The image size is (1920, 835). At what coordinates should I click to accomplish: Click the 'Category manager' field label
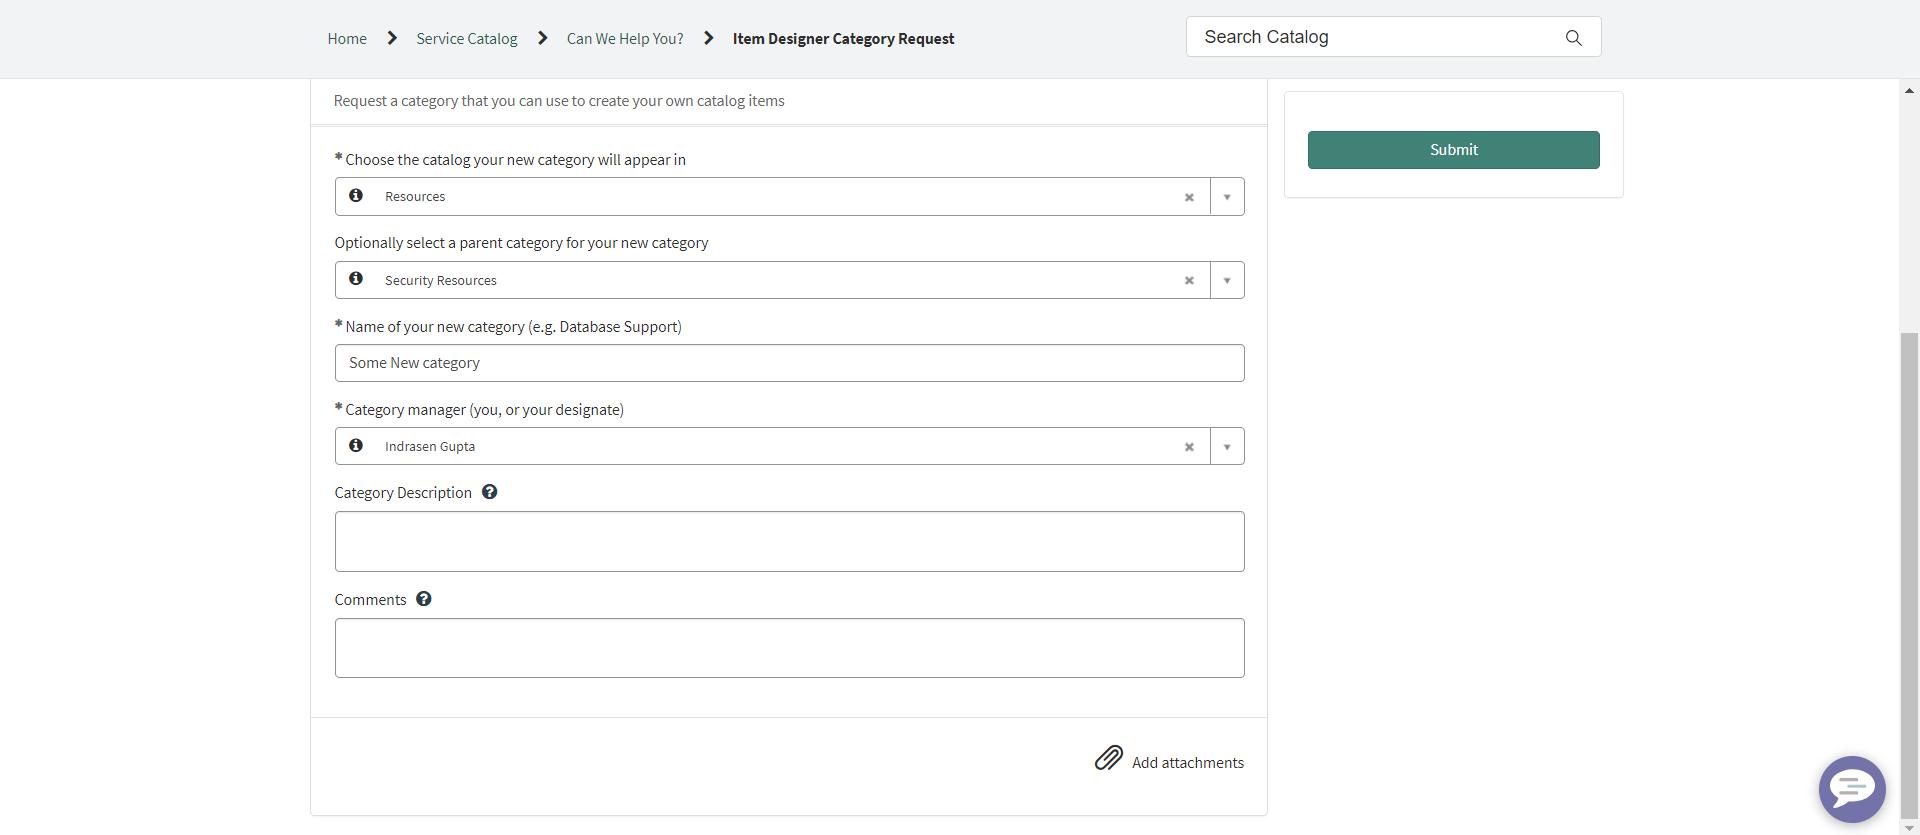[484, 410]
